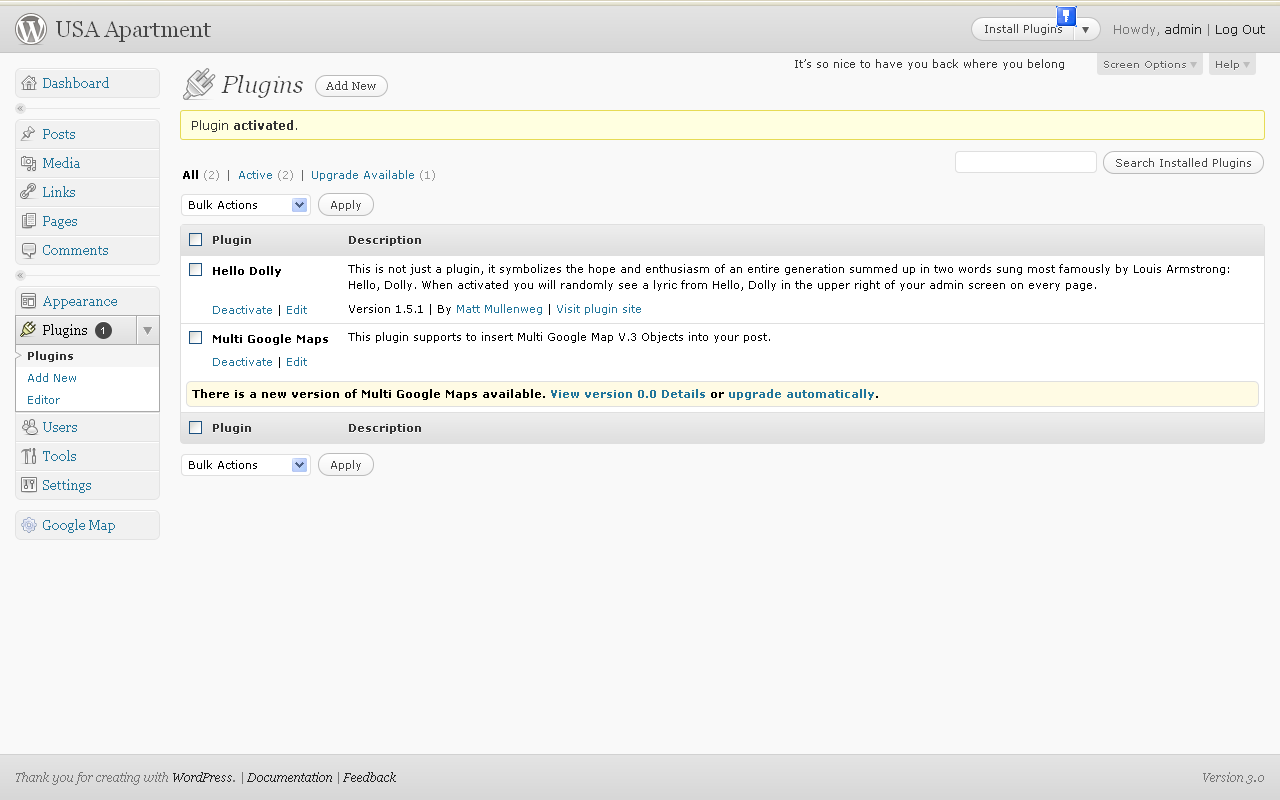Toggle the footer select-all checkbox
This screenshot has height=800, width=1280.
[196, 428]
